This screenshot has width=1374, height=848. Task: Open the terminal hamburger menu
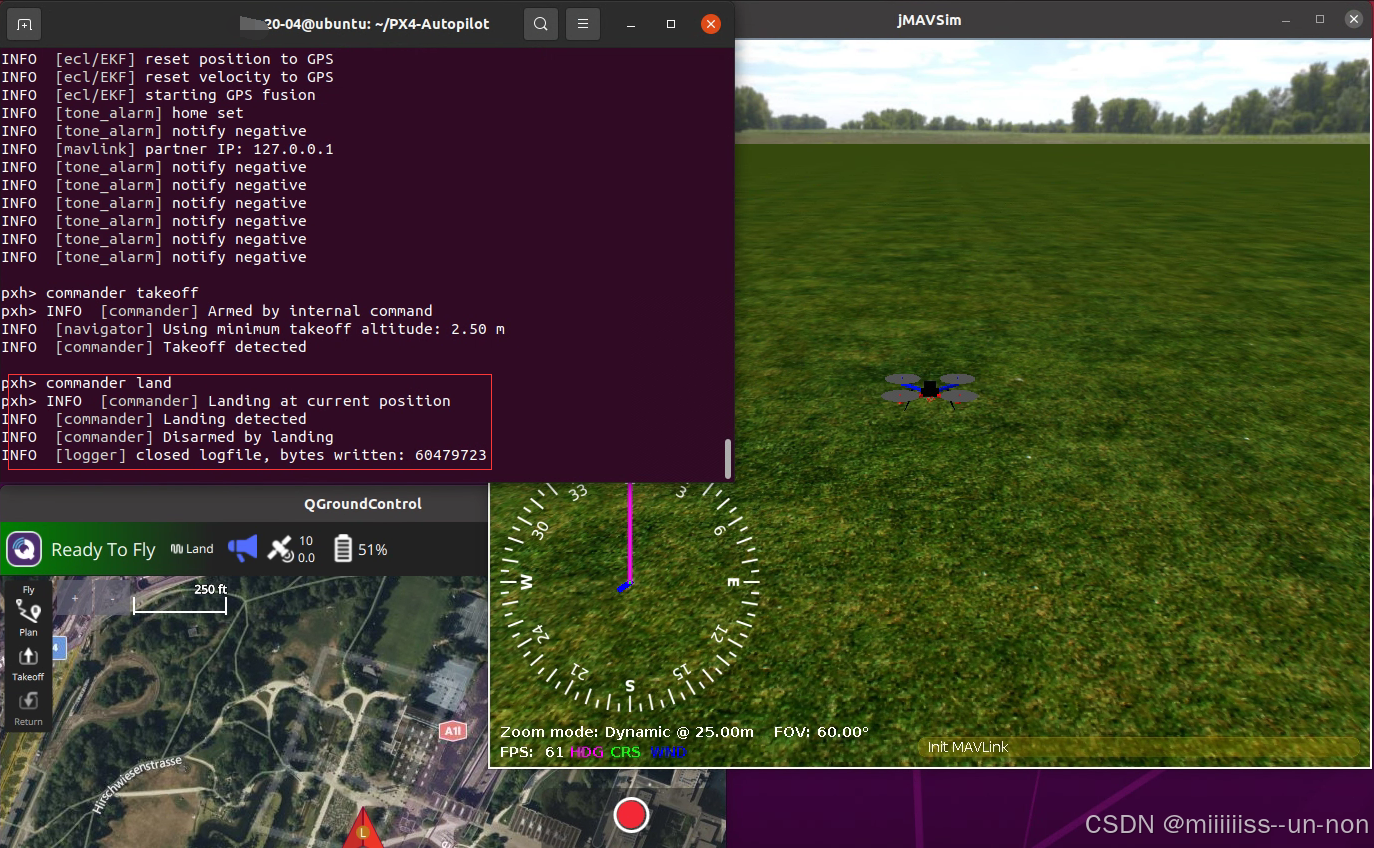583,23
